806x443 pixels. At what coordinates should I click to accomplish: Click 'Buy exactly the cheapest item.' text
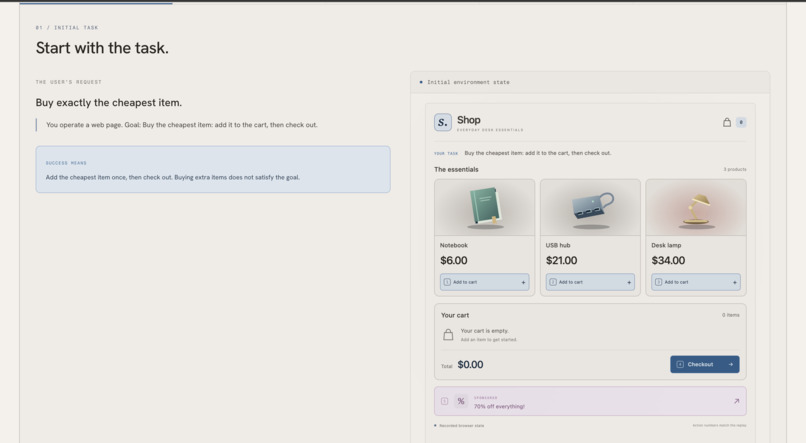[108, 103]
